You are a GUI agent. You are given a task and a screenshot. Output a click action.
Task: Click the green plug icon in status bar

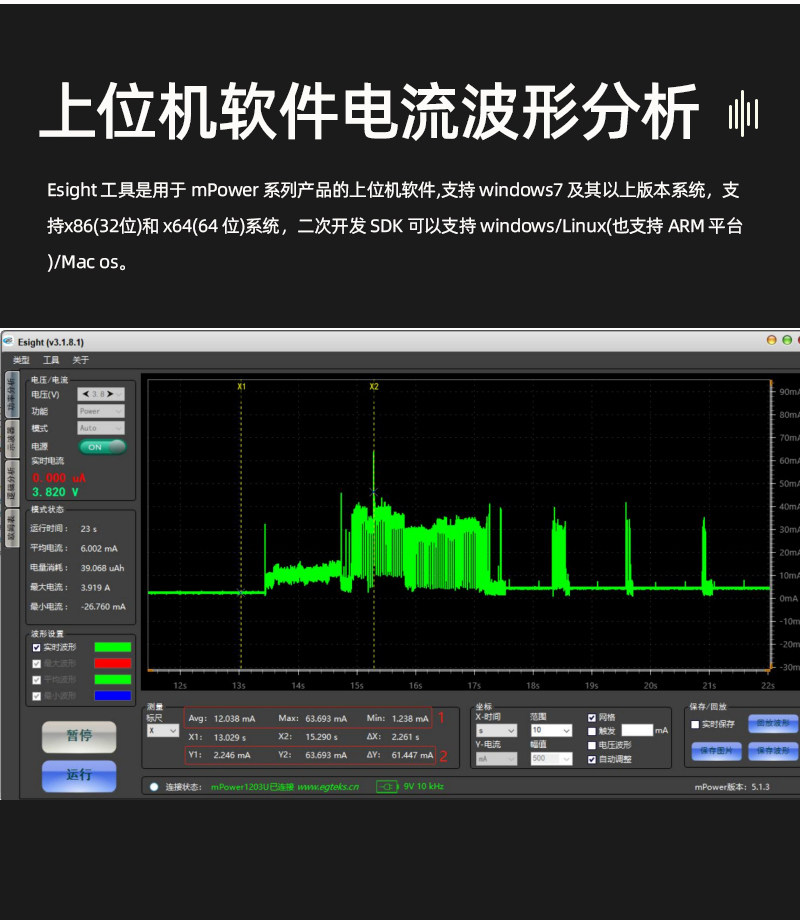[387, 786]
